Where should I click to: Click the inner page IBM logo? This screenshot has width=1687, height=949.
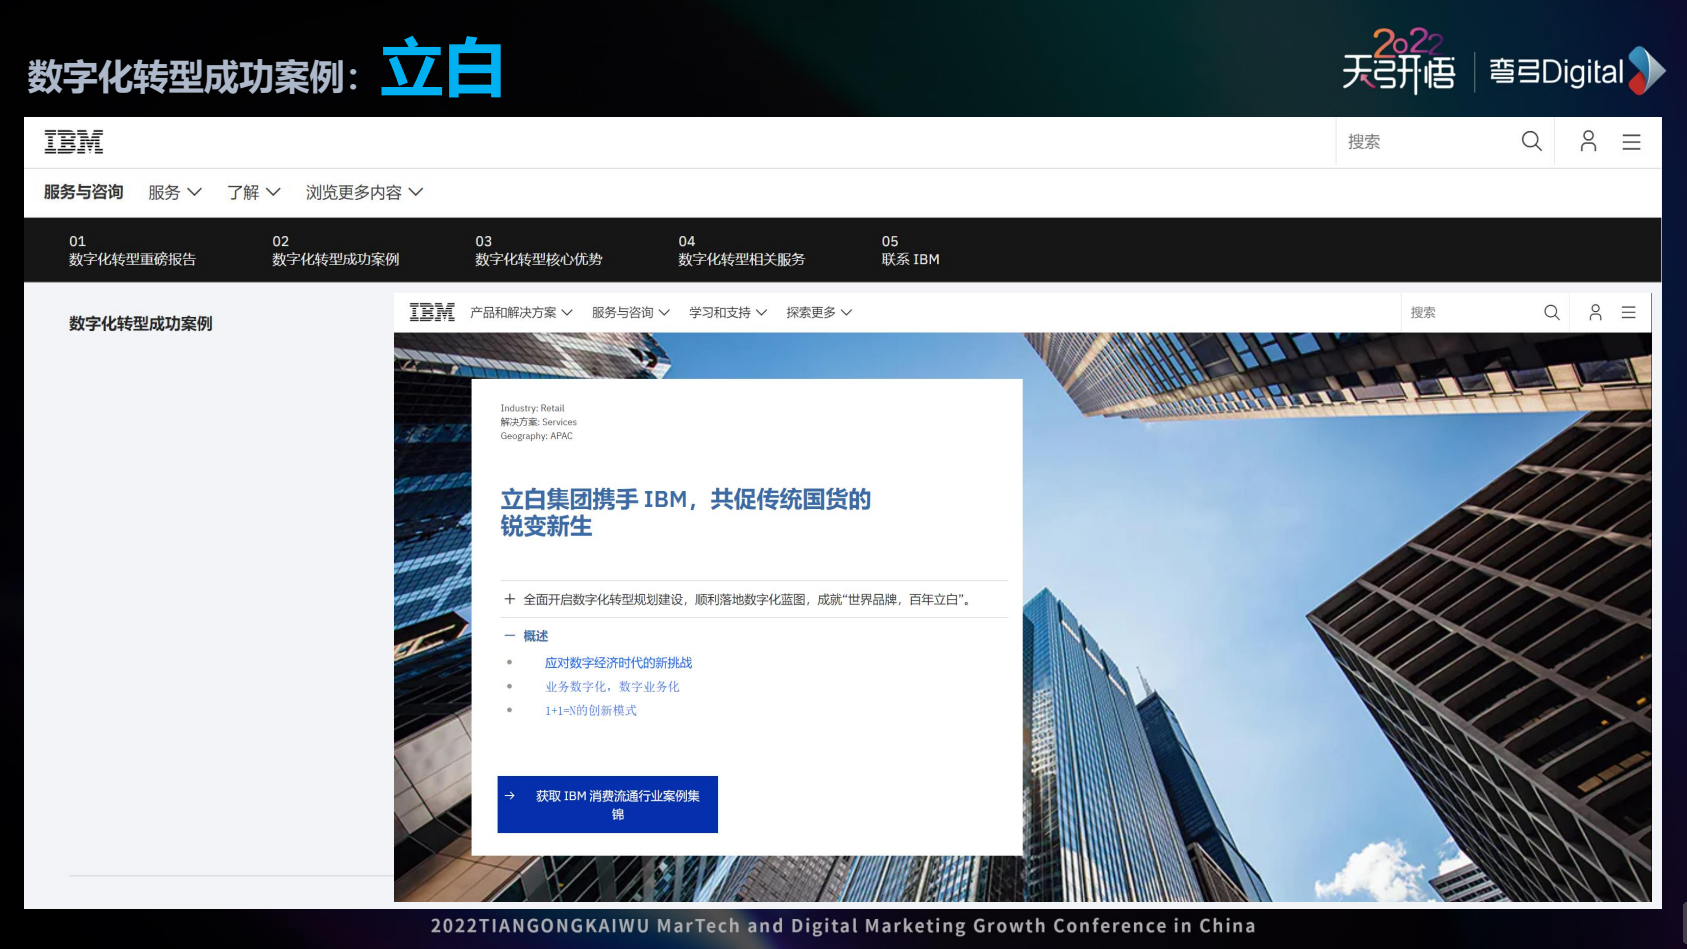coord(432,313)
